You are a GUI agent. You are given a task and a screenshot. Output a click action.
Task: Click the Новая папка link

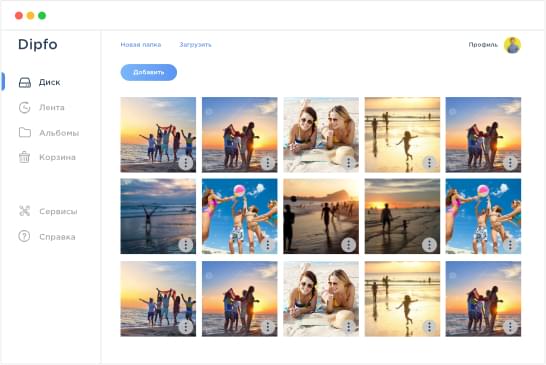pyautogui.click(x=141, y=45)
